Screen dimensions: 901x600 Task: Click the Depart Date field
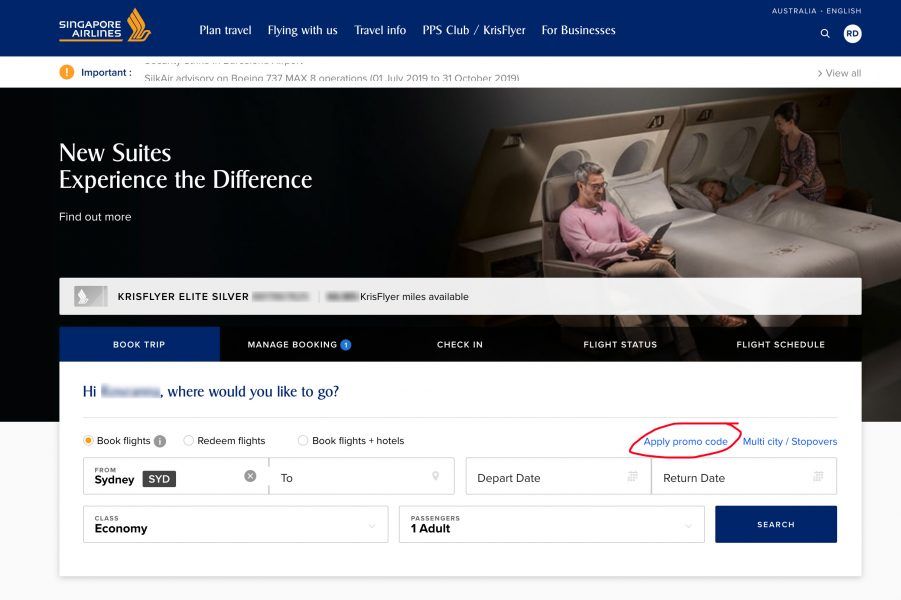point(559,476)
